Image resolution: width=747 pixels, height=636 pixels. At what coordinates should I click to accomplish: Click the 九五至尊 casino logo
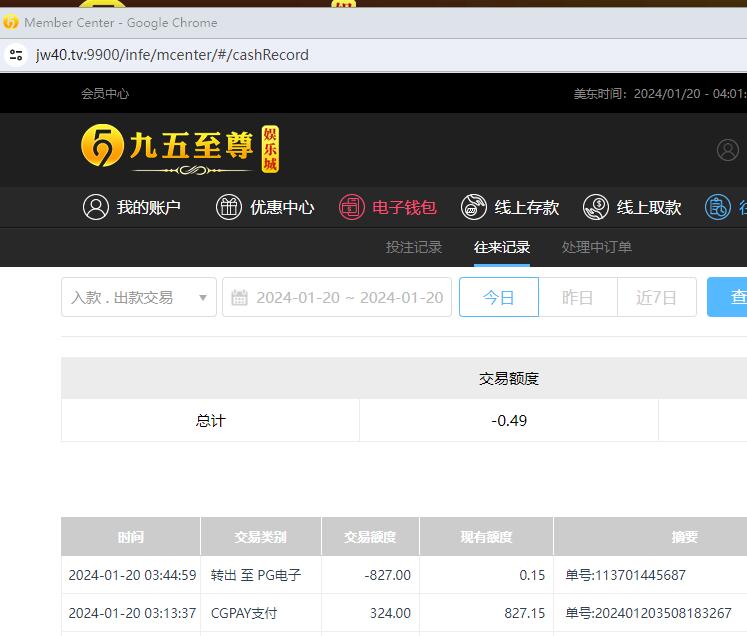click(180, 149)
